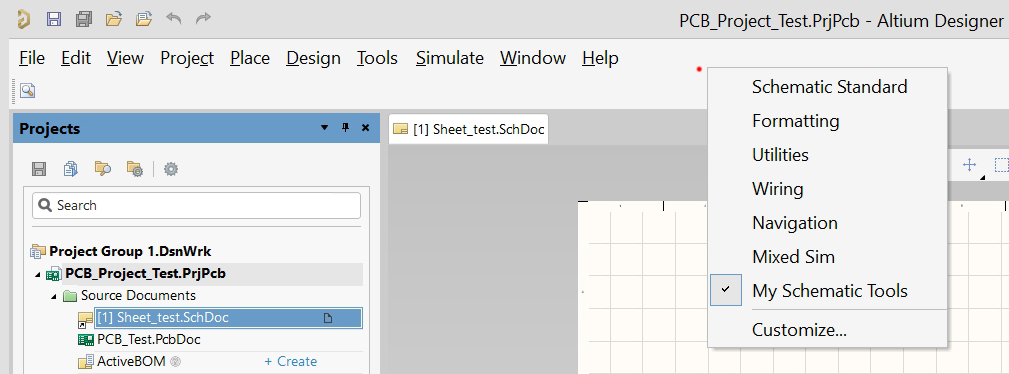
Task: Open the Window menu
Action: [x=533, y=58]
